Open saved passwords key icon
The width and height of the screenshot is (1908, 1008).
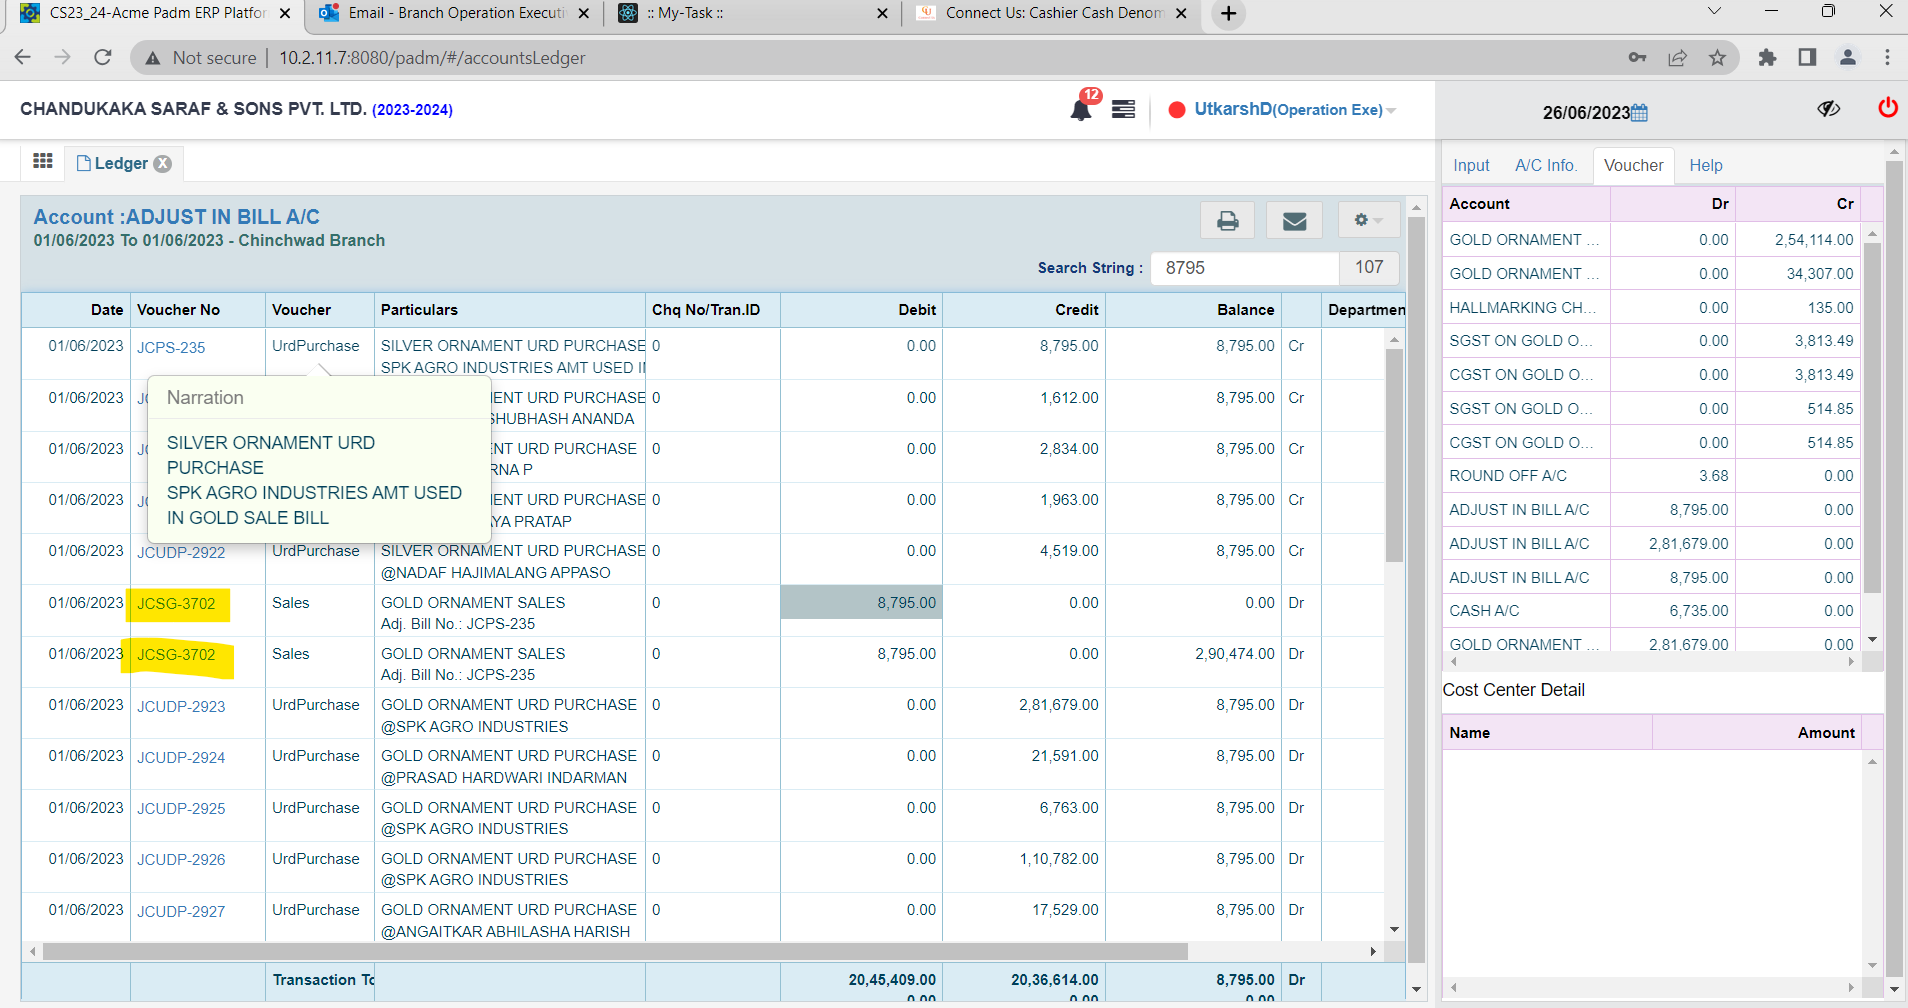[1637, 58]
